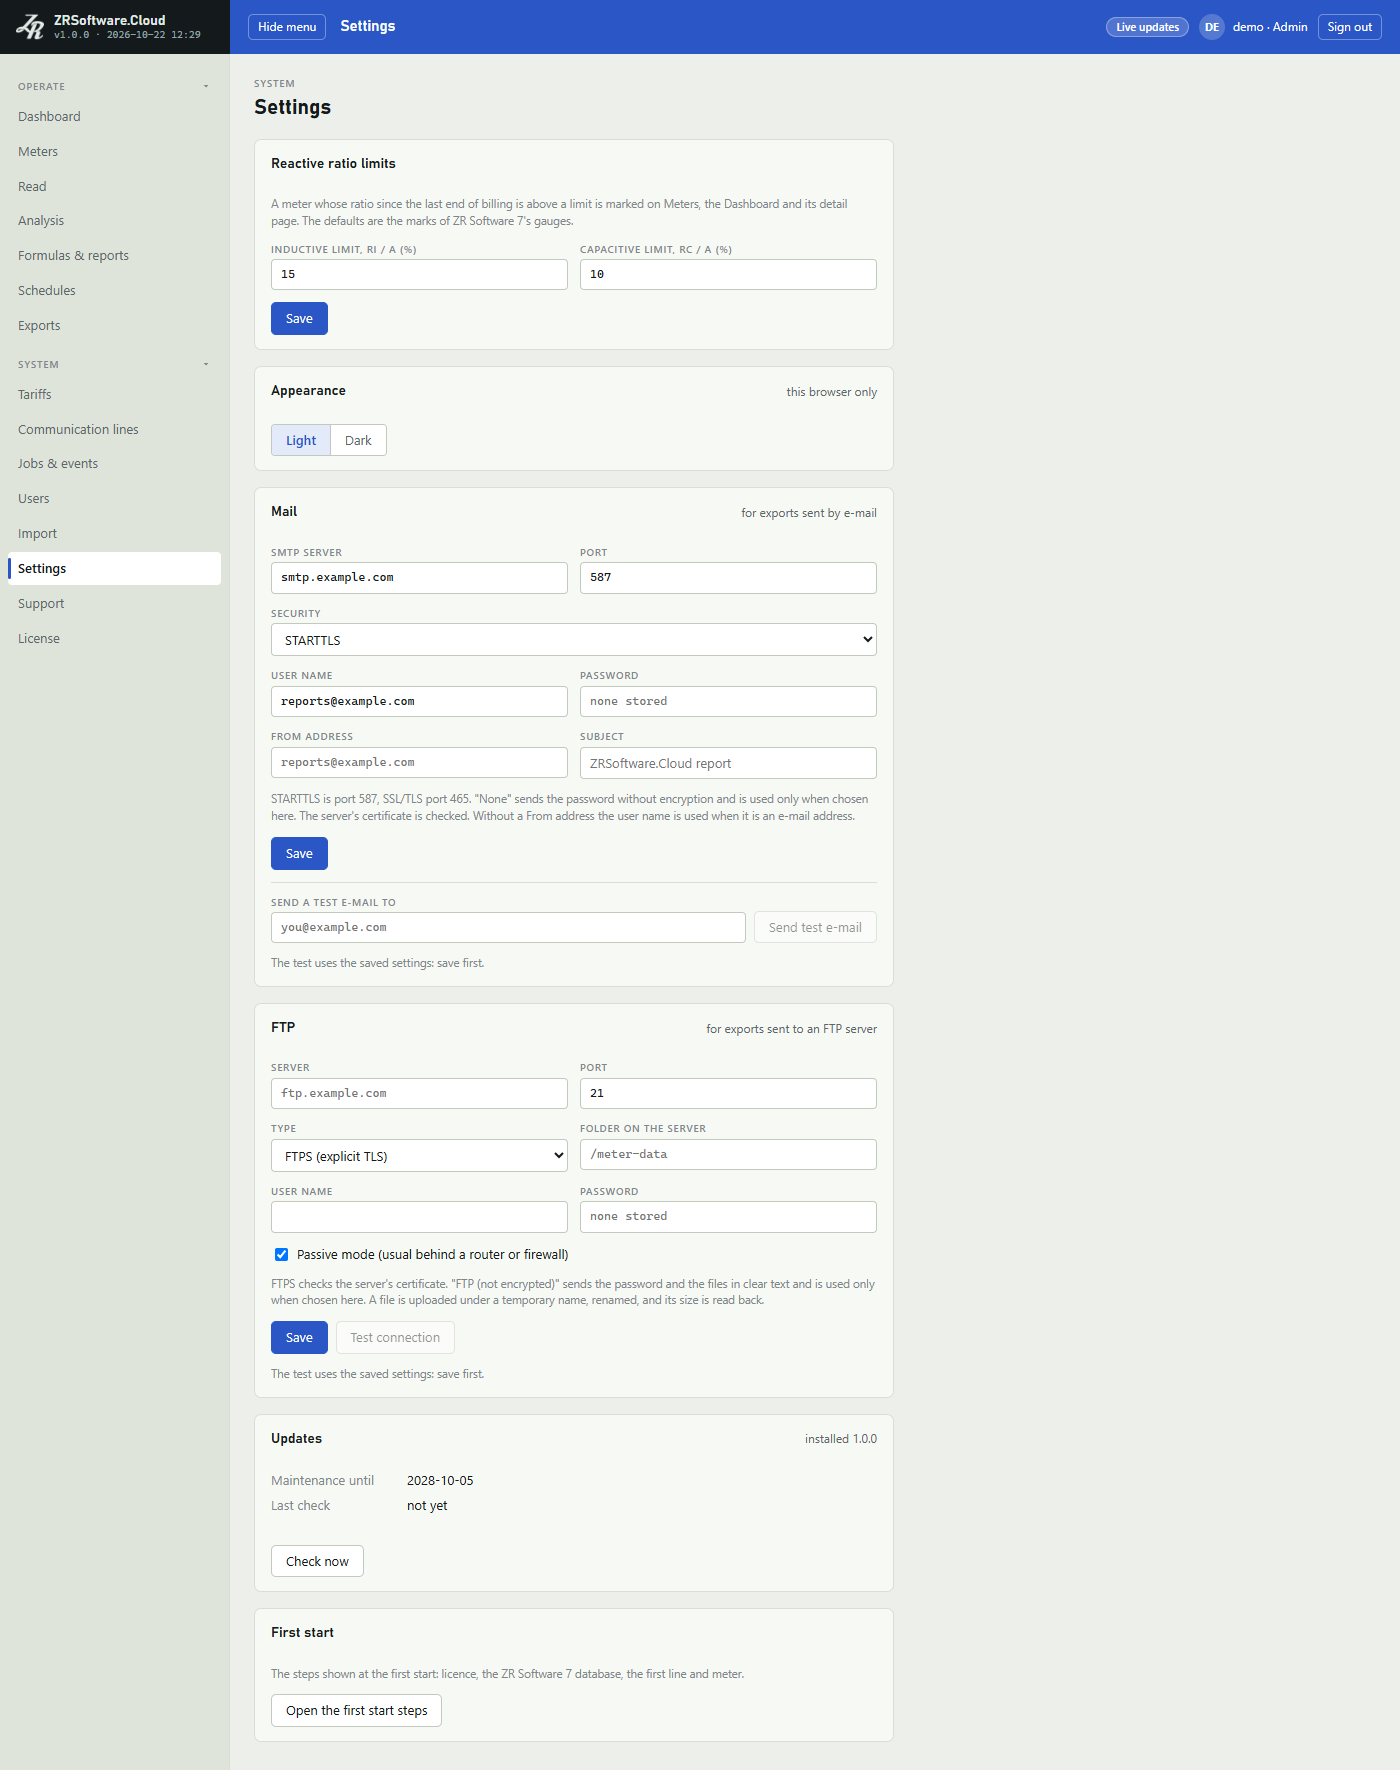Viewport: 1400px width, 1770px height.
Task: Switch appearance to Dark
Action: [x=358, y=441]
